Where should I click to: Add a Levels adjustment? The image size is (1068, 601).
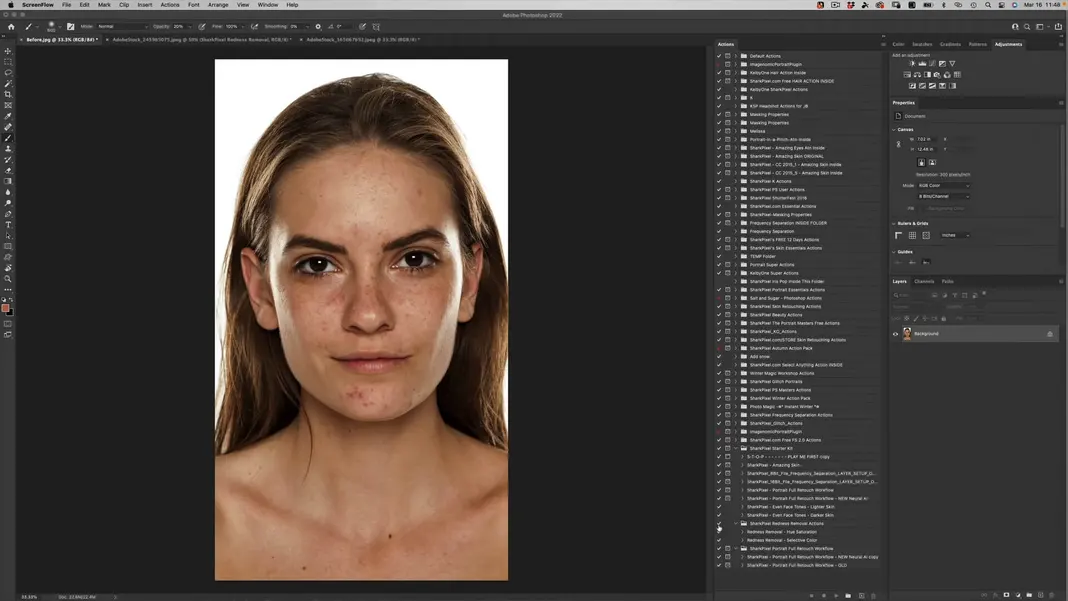click(922, 63)
